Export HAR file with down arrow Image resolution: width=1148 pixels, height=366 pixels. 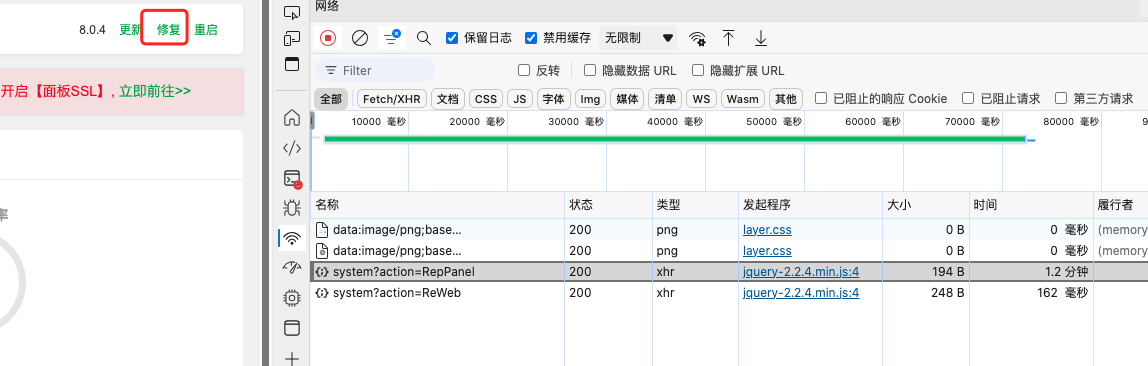coord(761,38)
